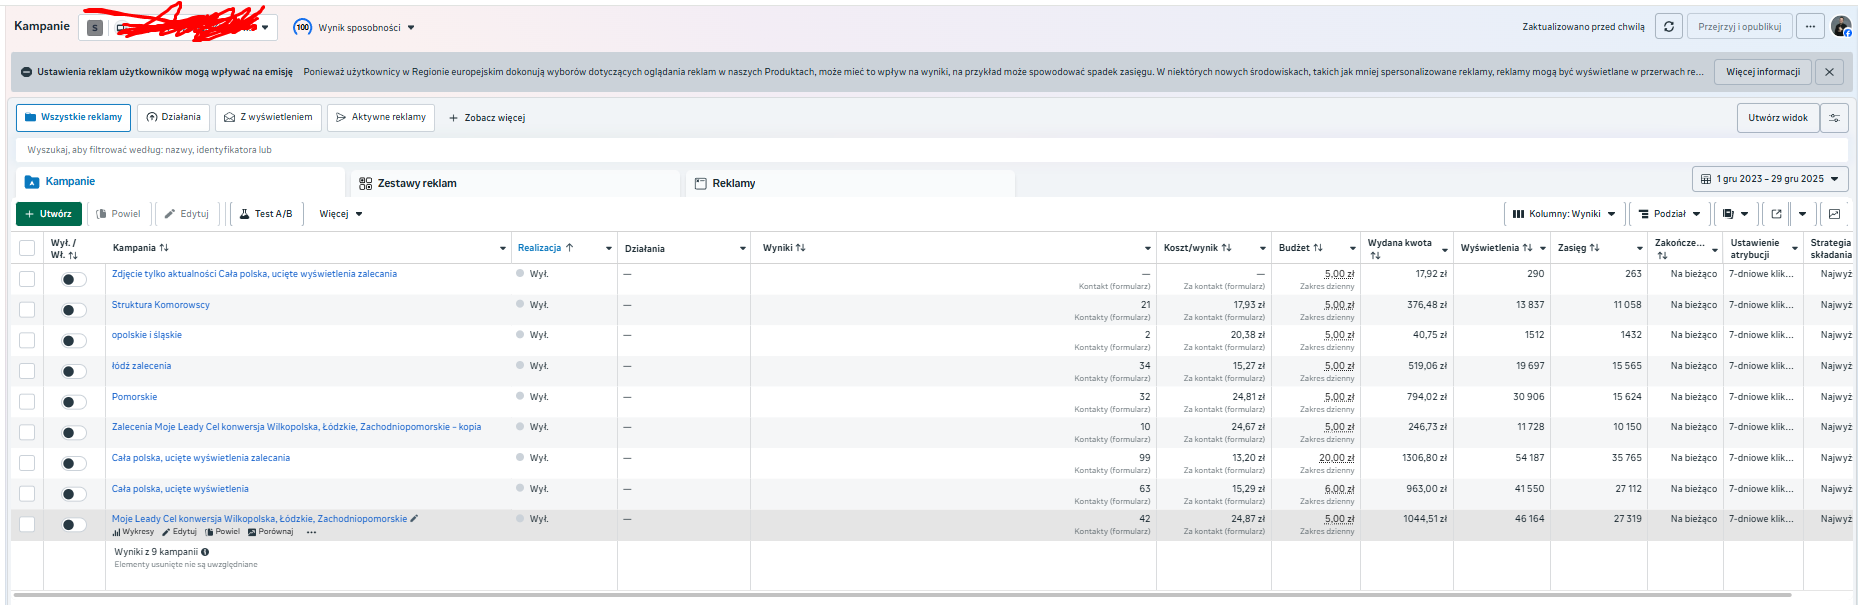Tick the select-all checkbox in the table header
Viewport: 1858px width, 605px height.
pos(27,248)
